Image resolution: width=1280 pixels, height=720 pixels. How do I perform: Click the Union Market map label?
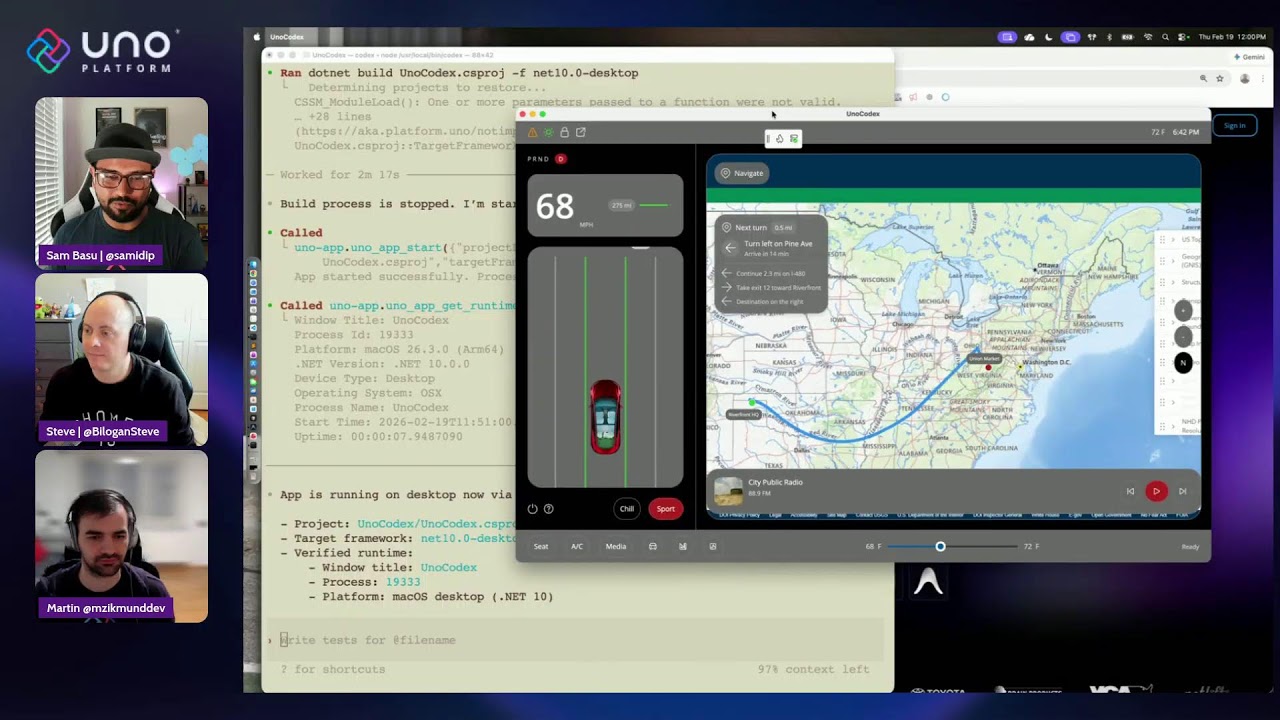tap(984, 358)
